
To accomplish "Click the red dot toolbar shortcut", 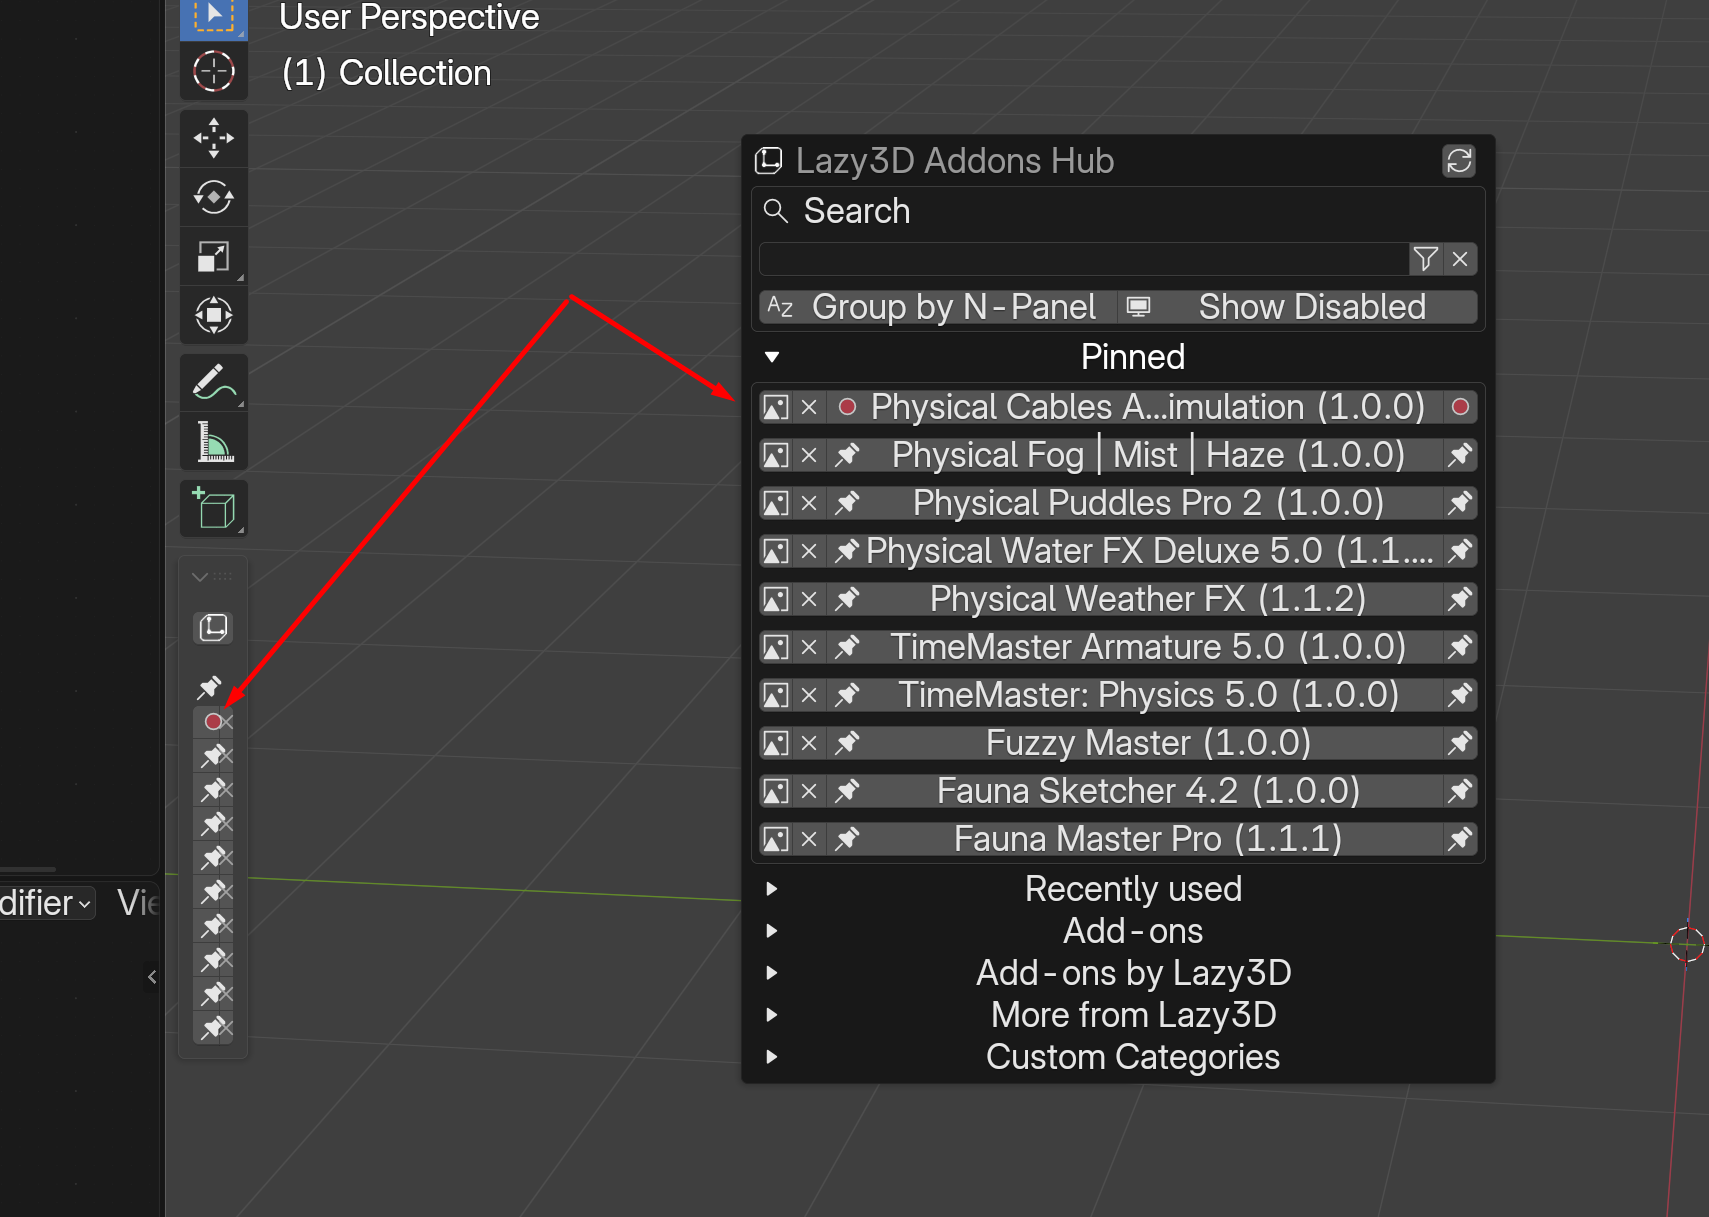I will coord(213,722).
